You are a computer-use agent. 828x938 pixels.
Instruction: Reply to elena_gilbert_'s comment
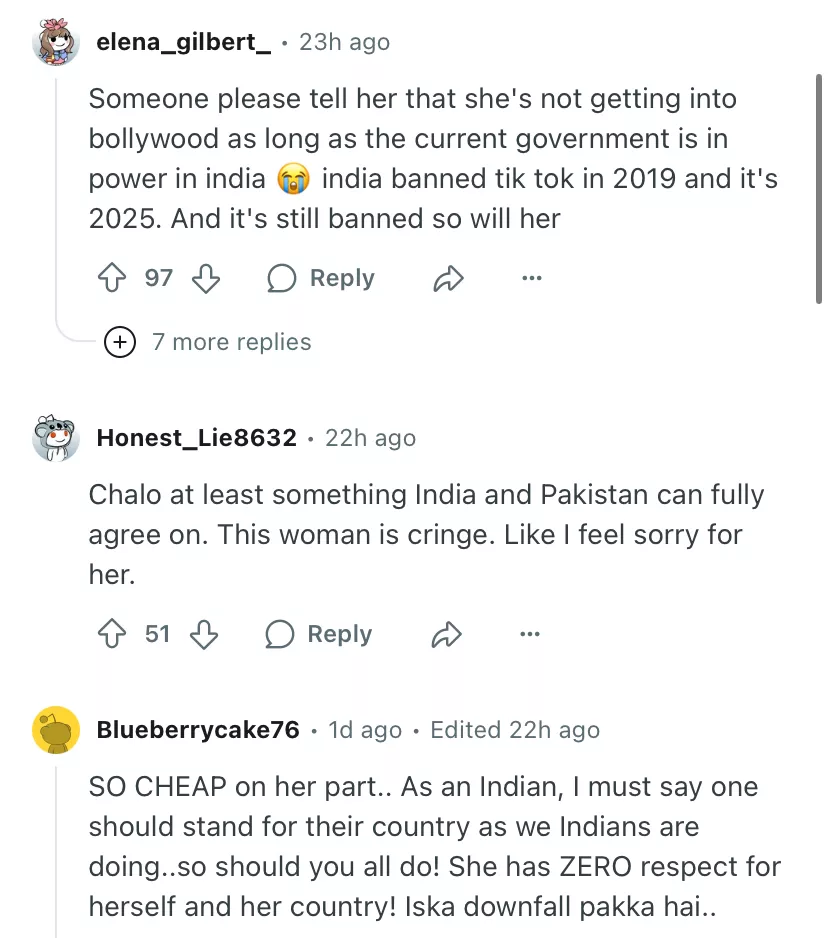pyautogui.click(x=321, y=278)
